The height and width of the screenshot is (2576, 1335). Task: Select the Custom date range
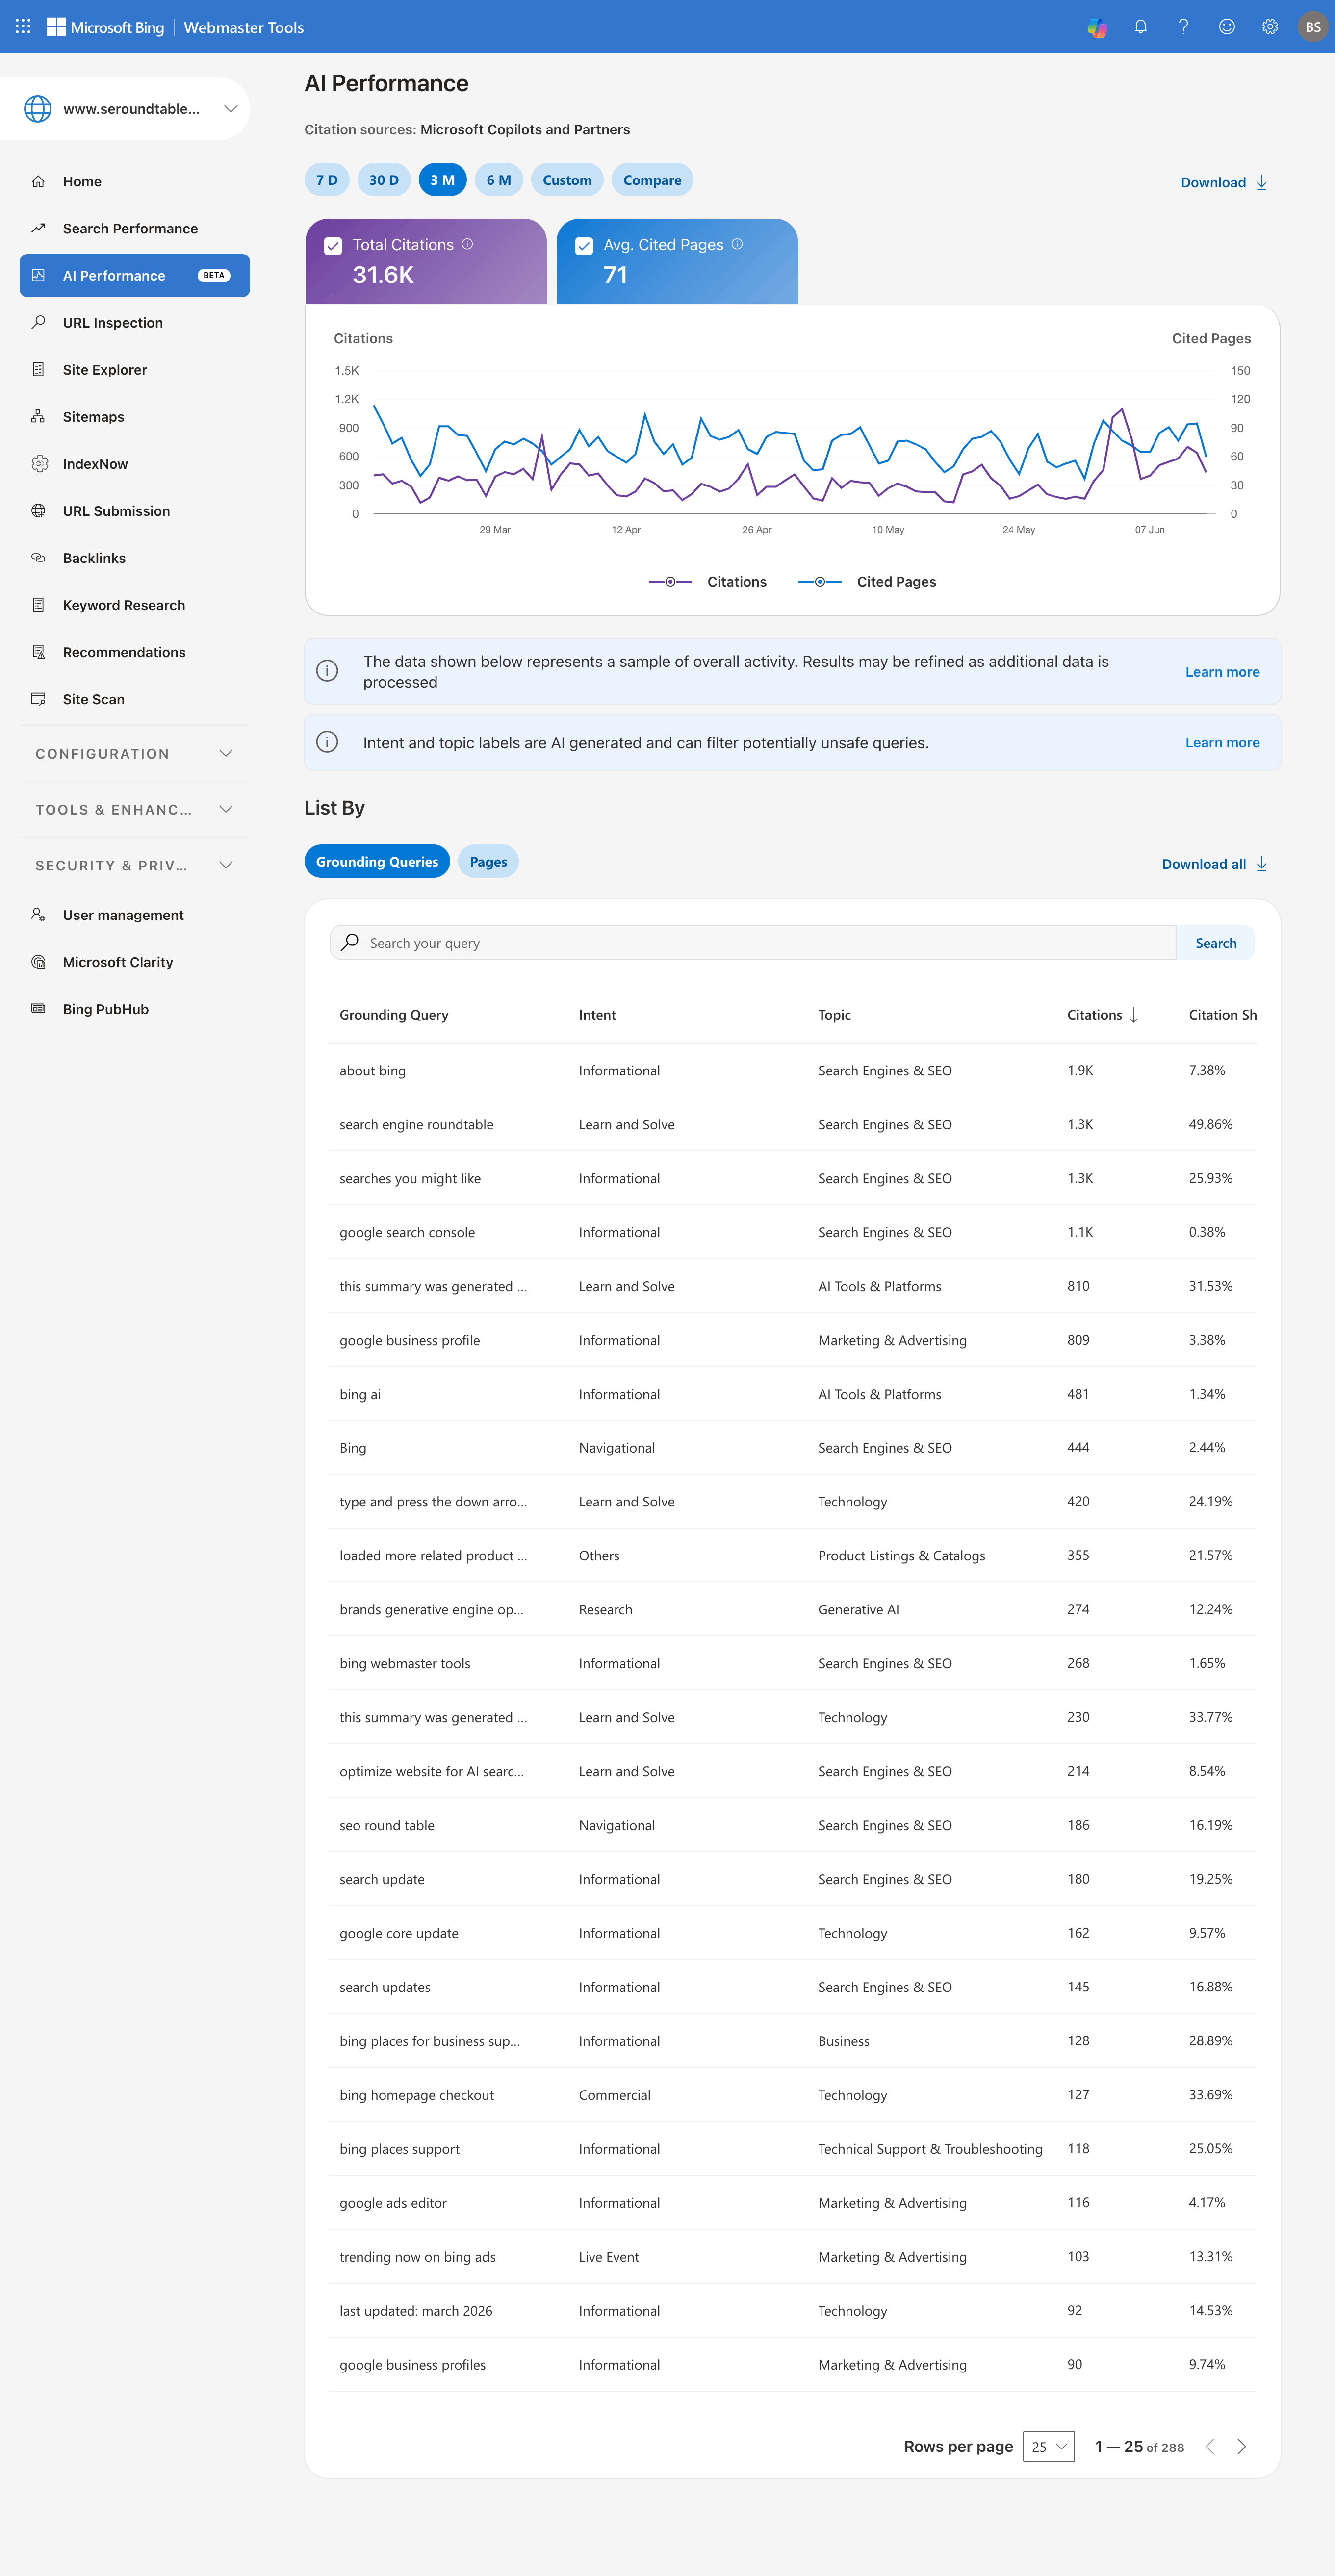[567, 180]
